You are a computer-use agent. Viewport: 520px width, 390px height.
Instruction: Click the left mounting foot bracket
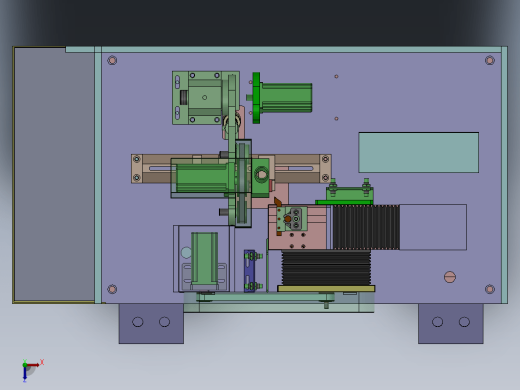(x=151, y=323)
